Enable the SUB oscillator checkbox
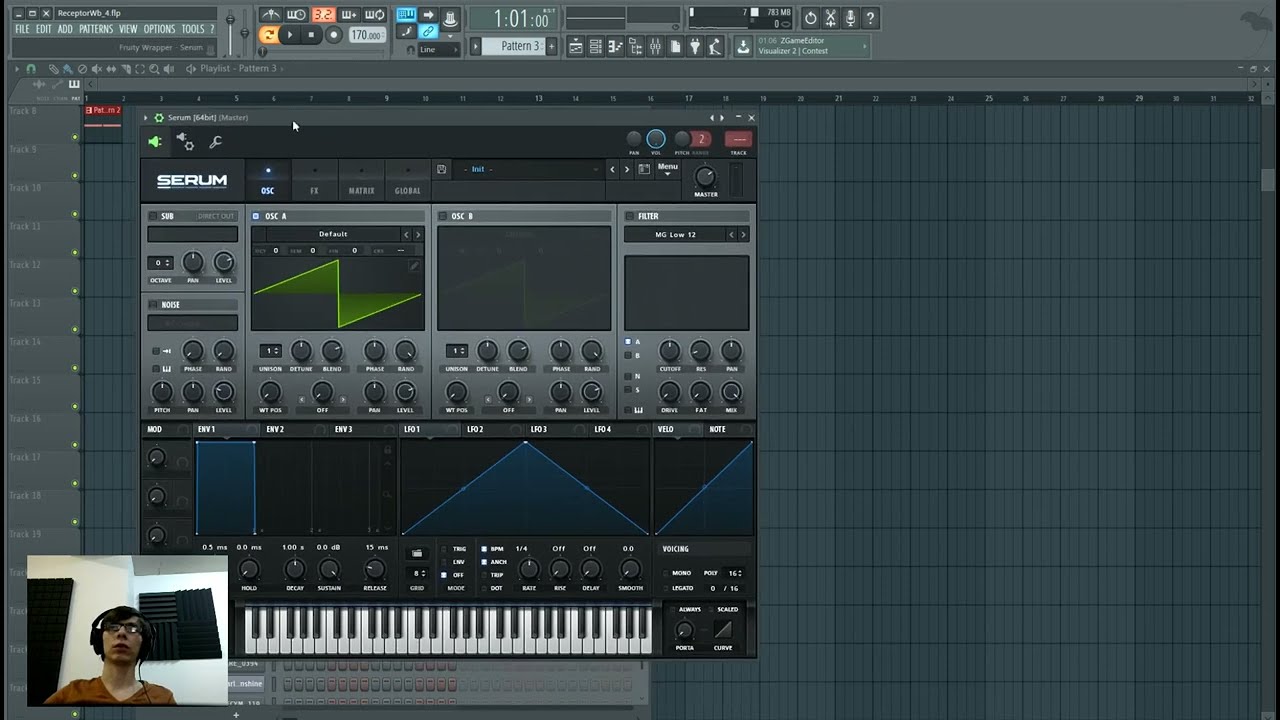Image resolution: width=1280 pixels, height=720 pixels. click(153, 216)
